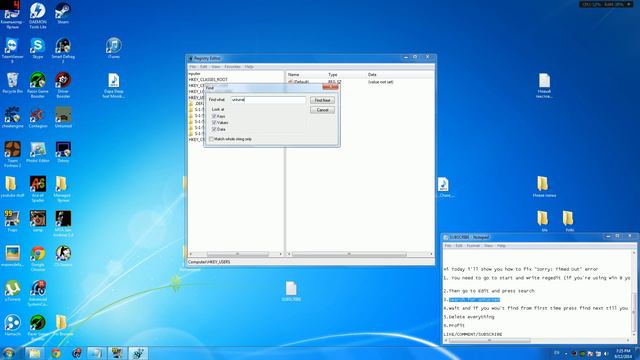
Task: Select the Google Chrome desktop shortcut
Action: [38, 258]
